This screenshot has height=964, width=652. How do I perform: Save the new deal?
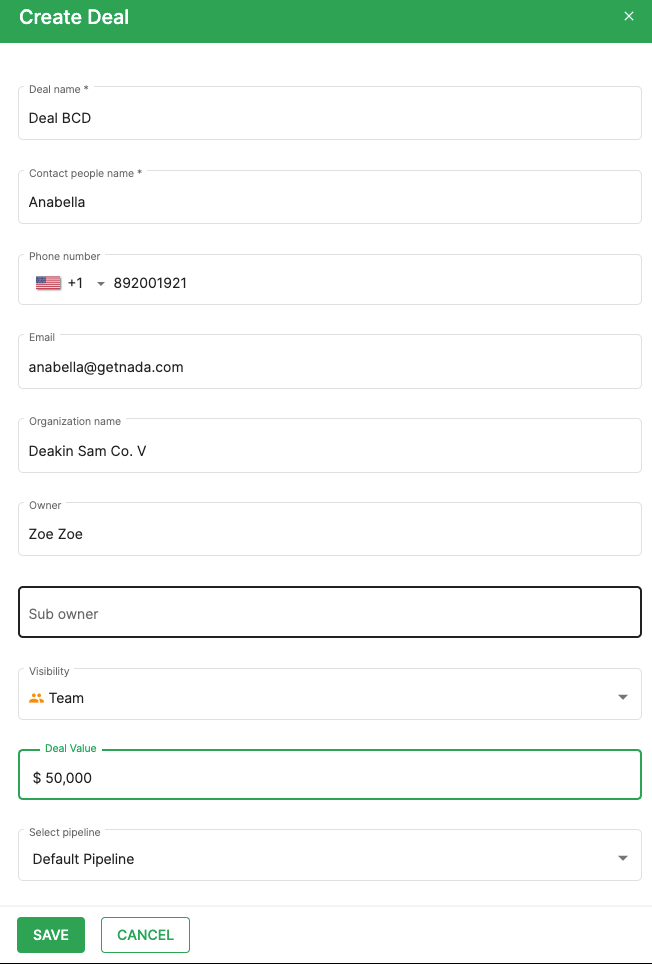tap(51, 935)
